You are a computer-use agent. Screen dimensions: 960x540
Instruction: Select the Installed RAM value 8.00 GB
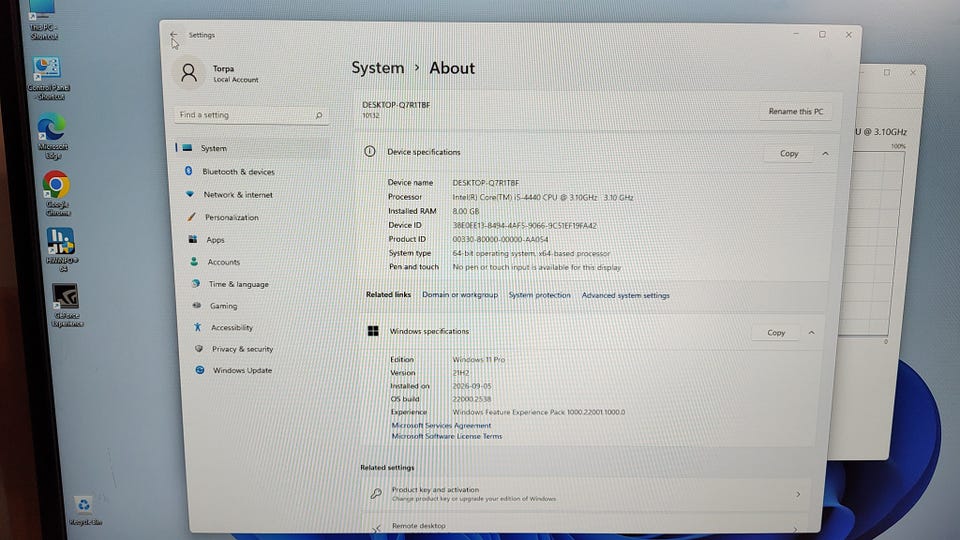[x=465, y=211]
